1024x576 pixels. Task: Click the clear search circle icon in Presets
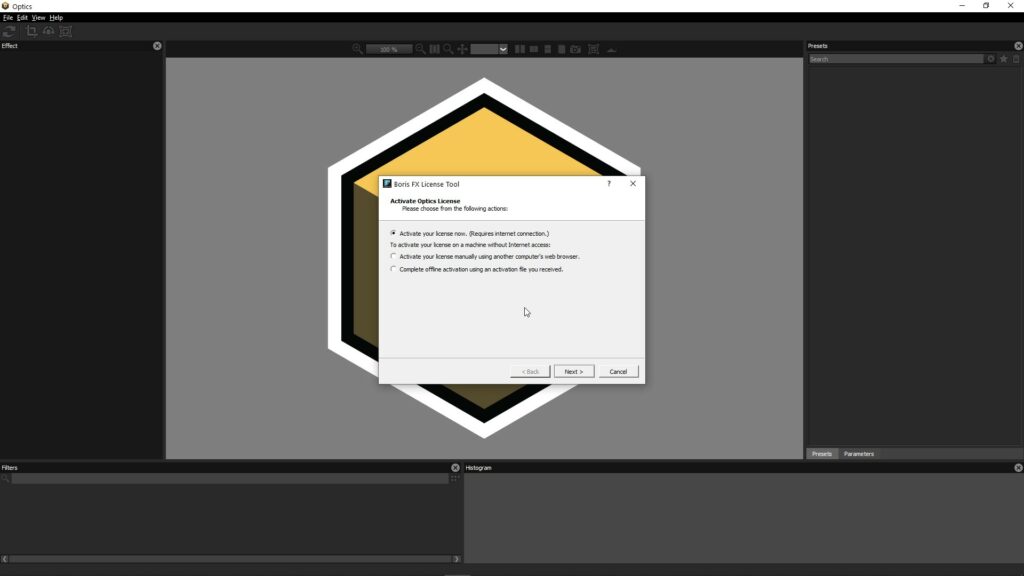coord(991,59)
